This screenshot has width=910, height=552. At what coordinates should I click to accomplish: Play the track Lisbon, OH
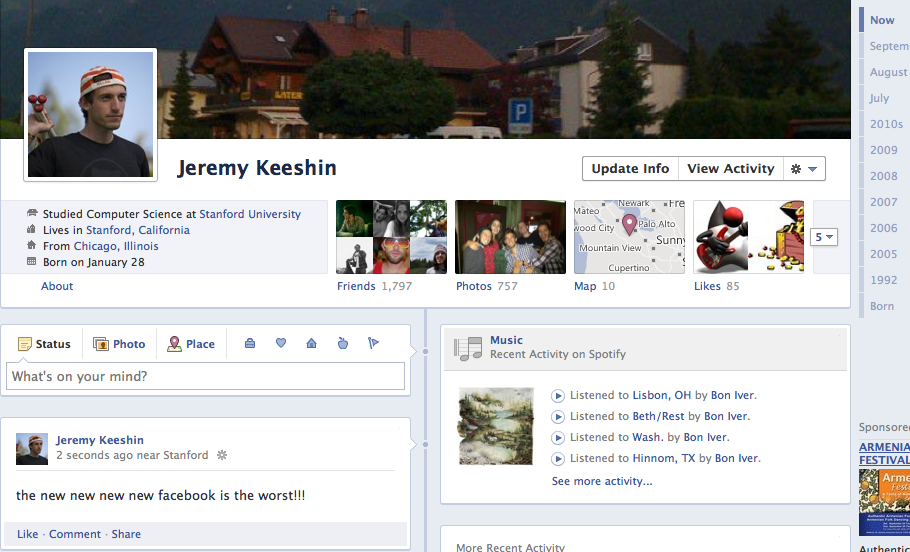pos(558,395)
